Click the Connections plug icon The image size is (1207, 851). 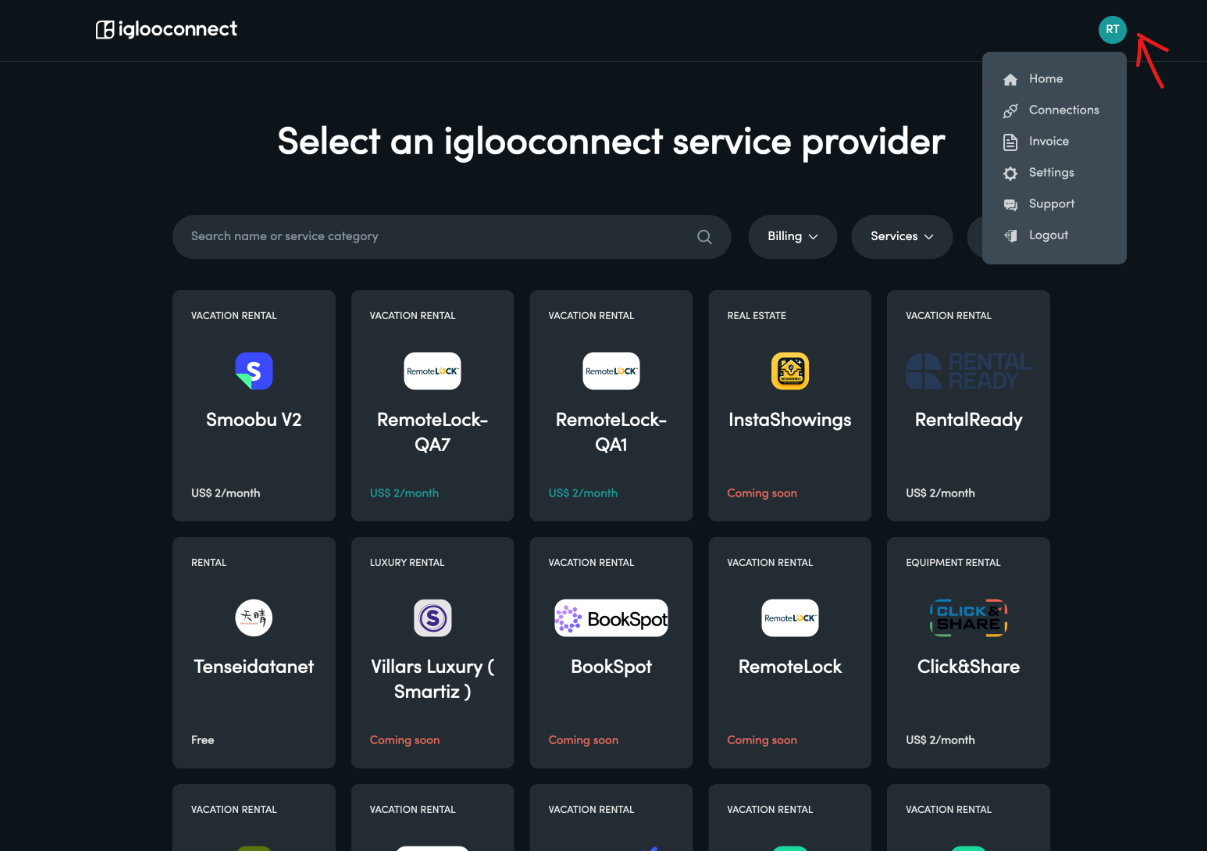pyautogui.click(x=1010, y=110)
